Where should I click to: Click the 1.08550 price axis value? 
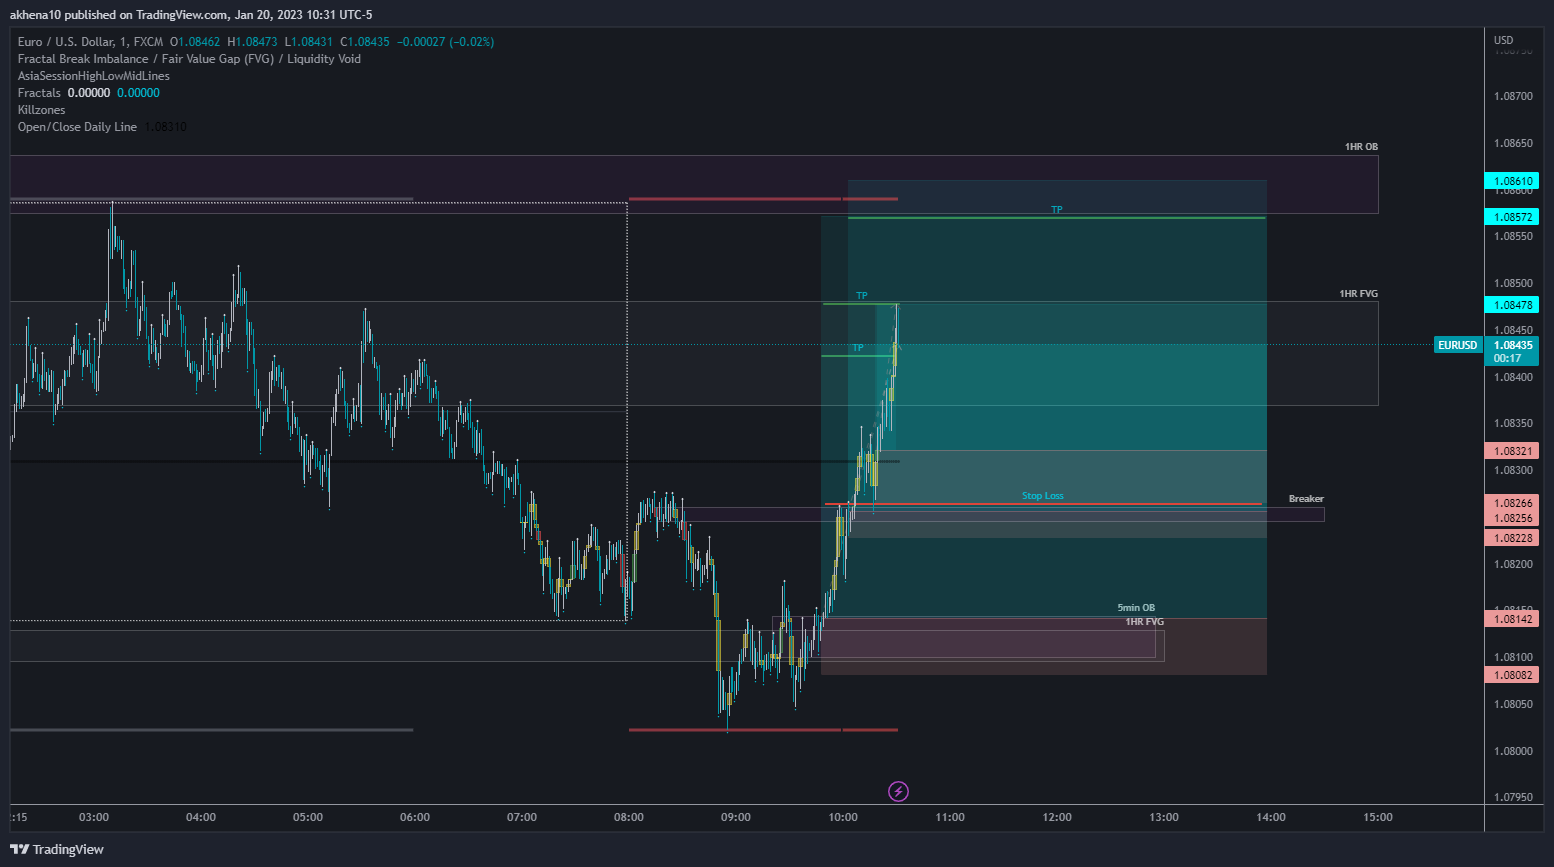[x=1513, y=236]
